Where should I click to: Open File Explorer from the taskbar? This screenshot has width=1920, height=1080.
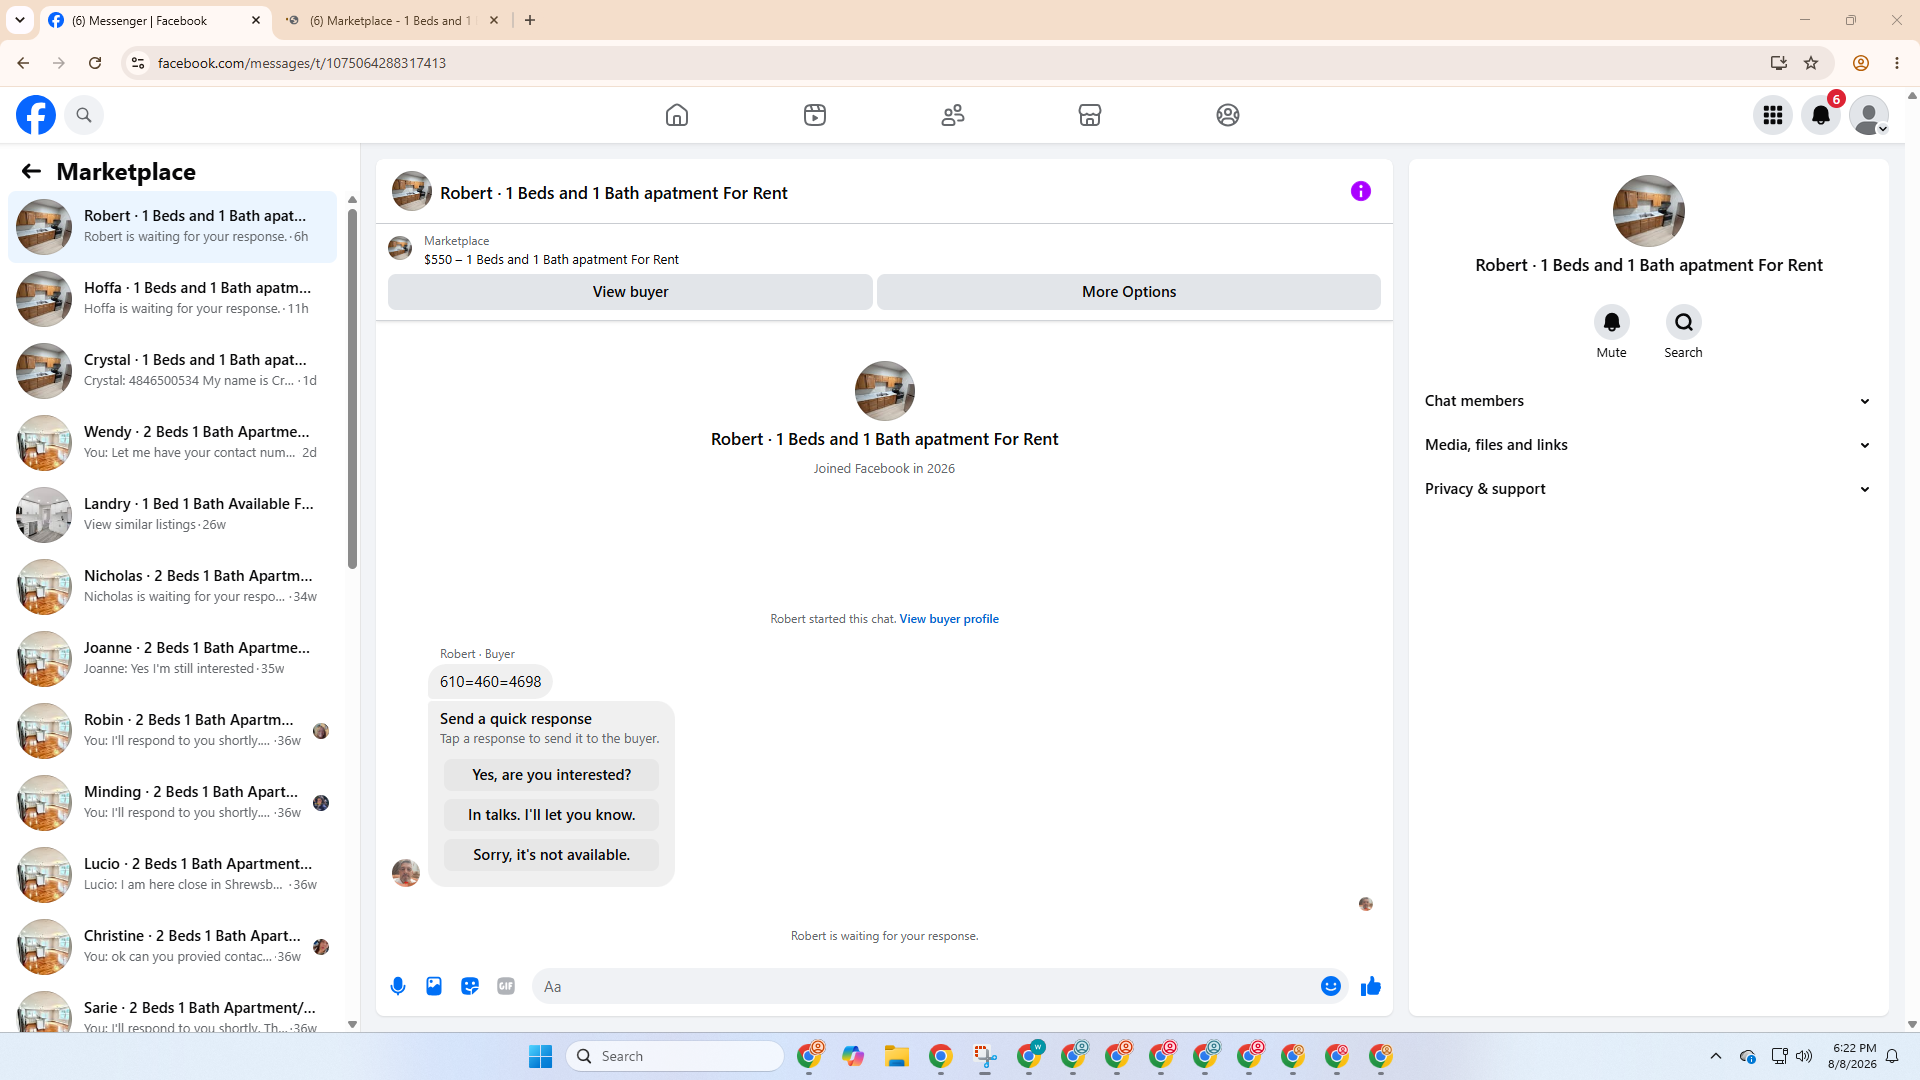(x=897, y=1056)
